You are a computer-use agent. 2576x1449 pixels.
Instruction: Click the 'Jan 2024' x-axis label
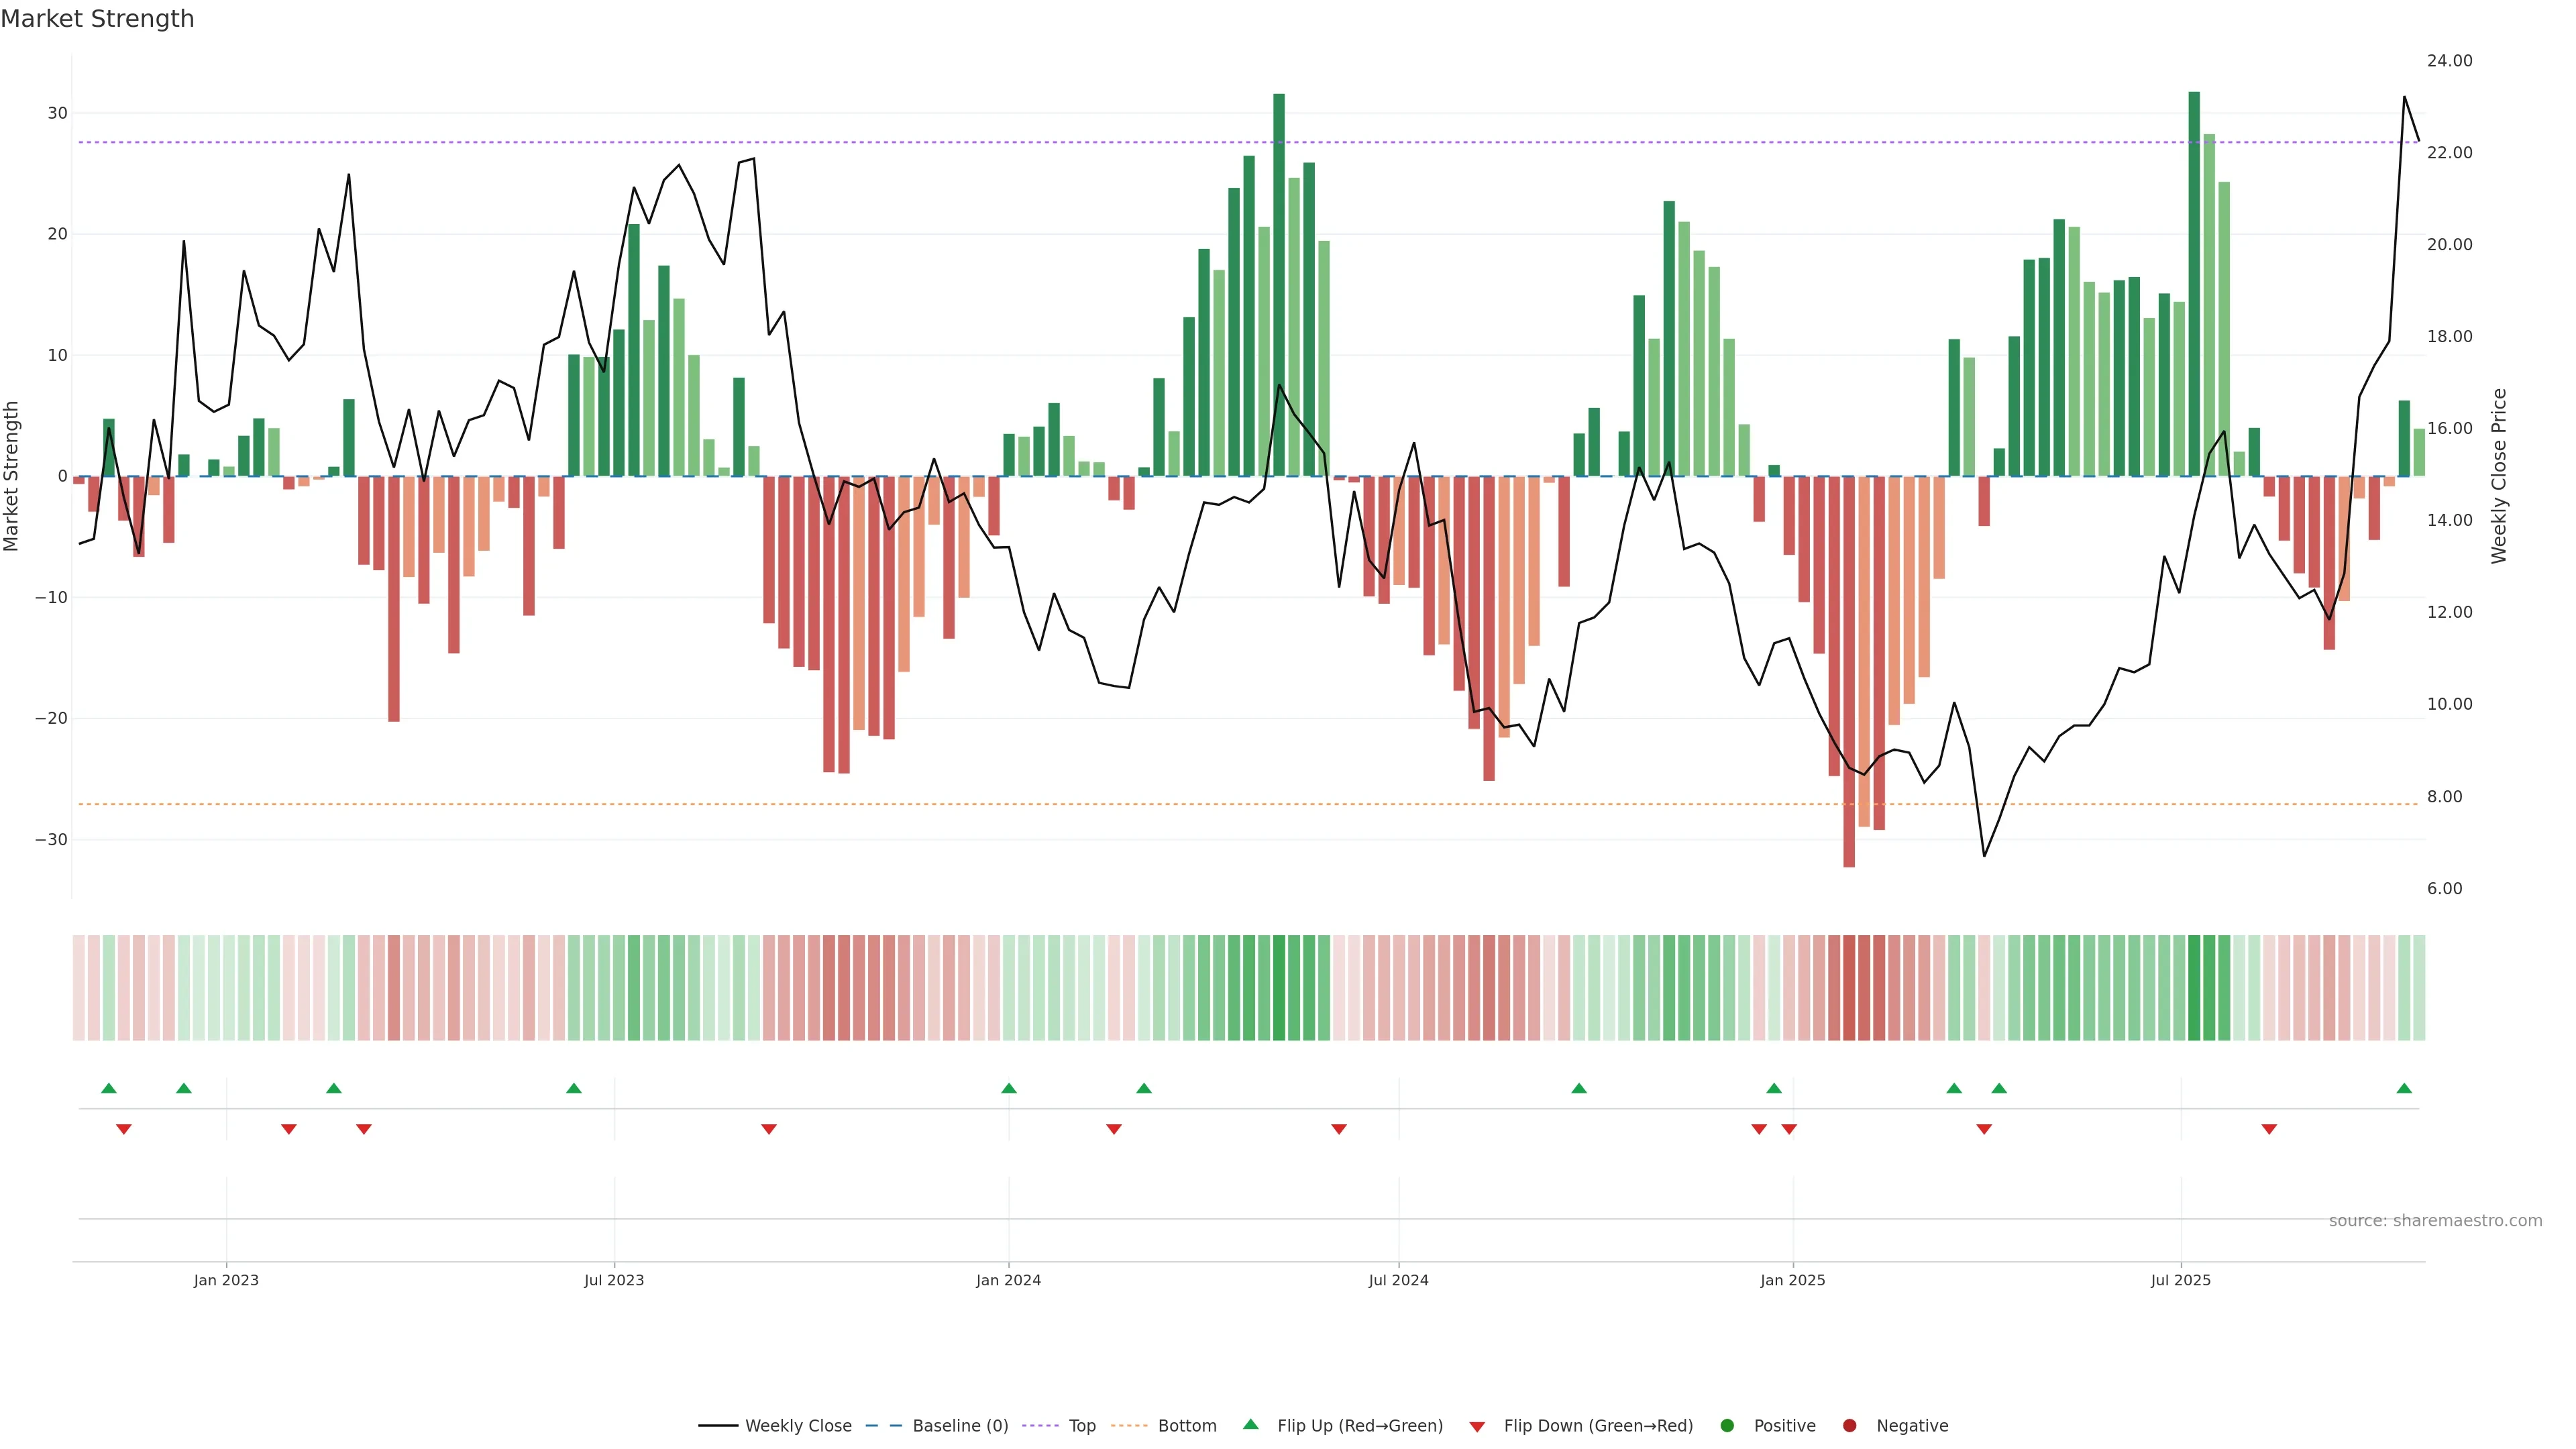(1008, 1280)
